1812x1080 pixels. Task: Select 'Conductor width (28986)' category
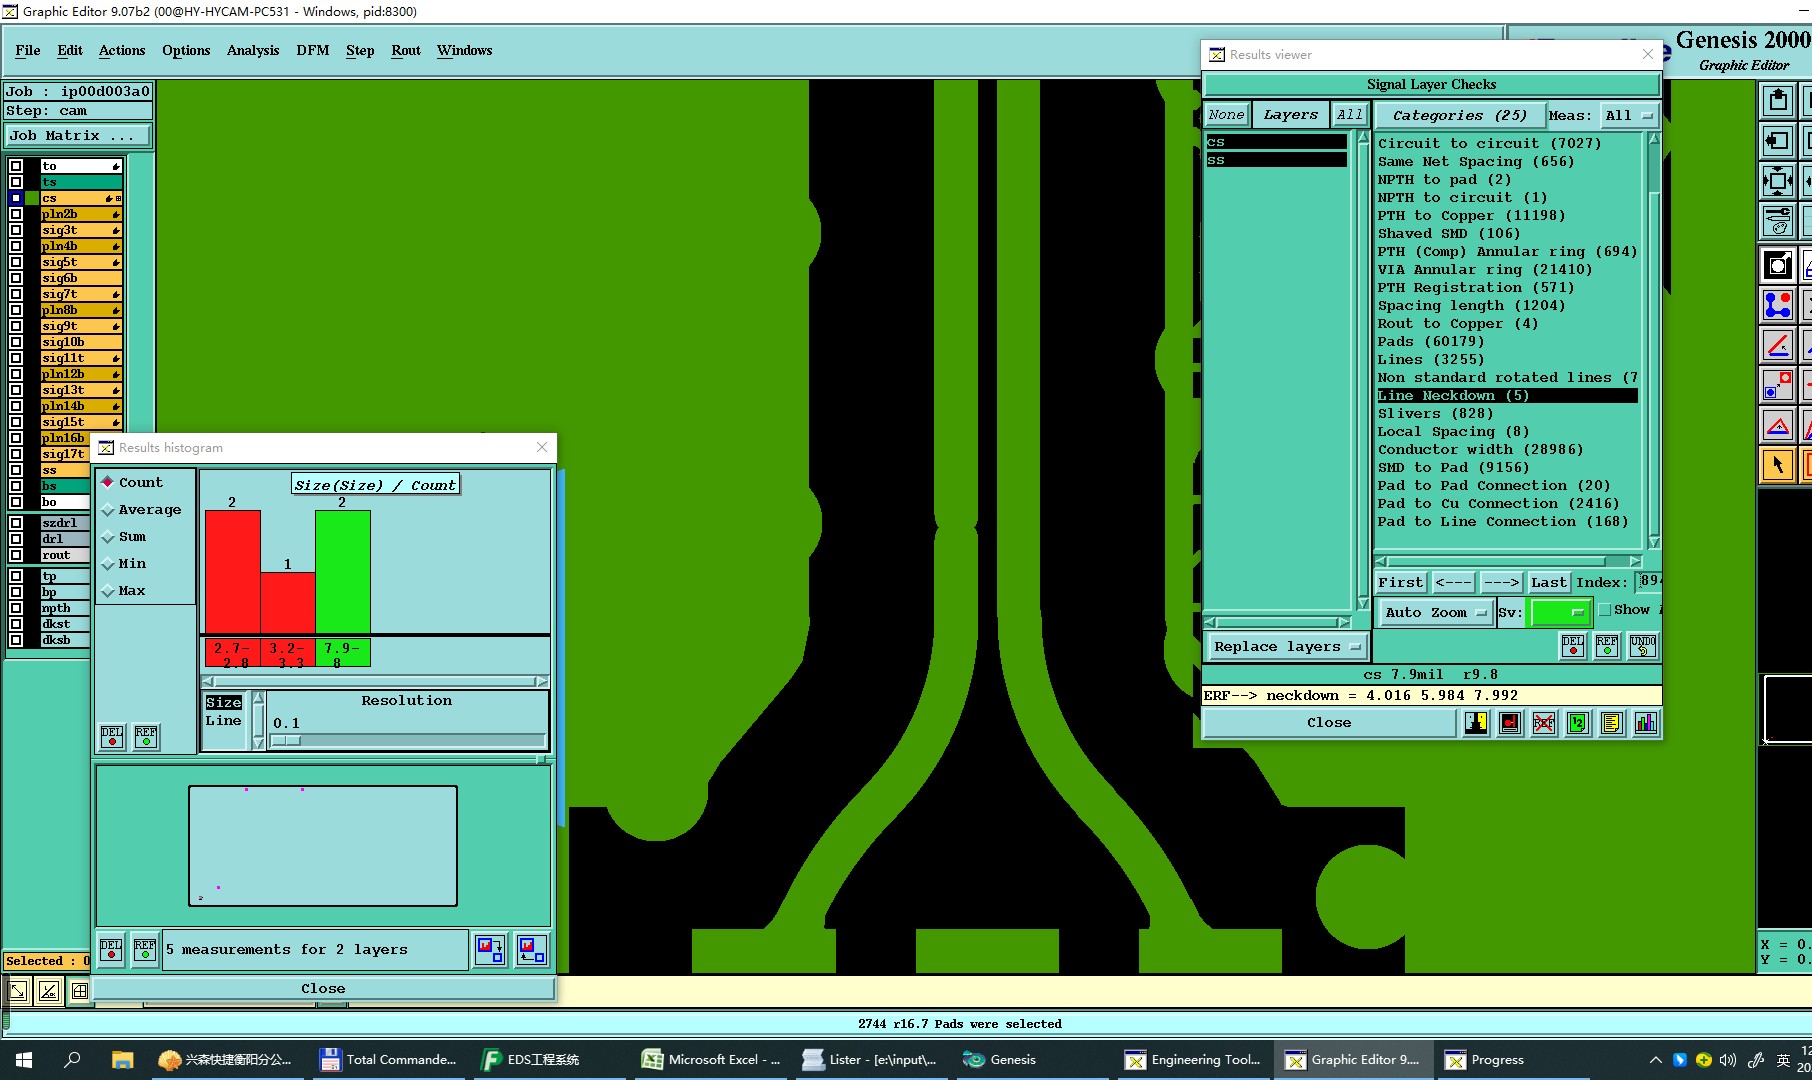pyautogui.click(x=1480, y=450)
